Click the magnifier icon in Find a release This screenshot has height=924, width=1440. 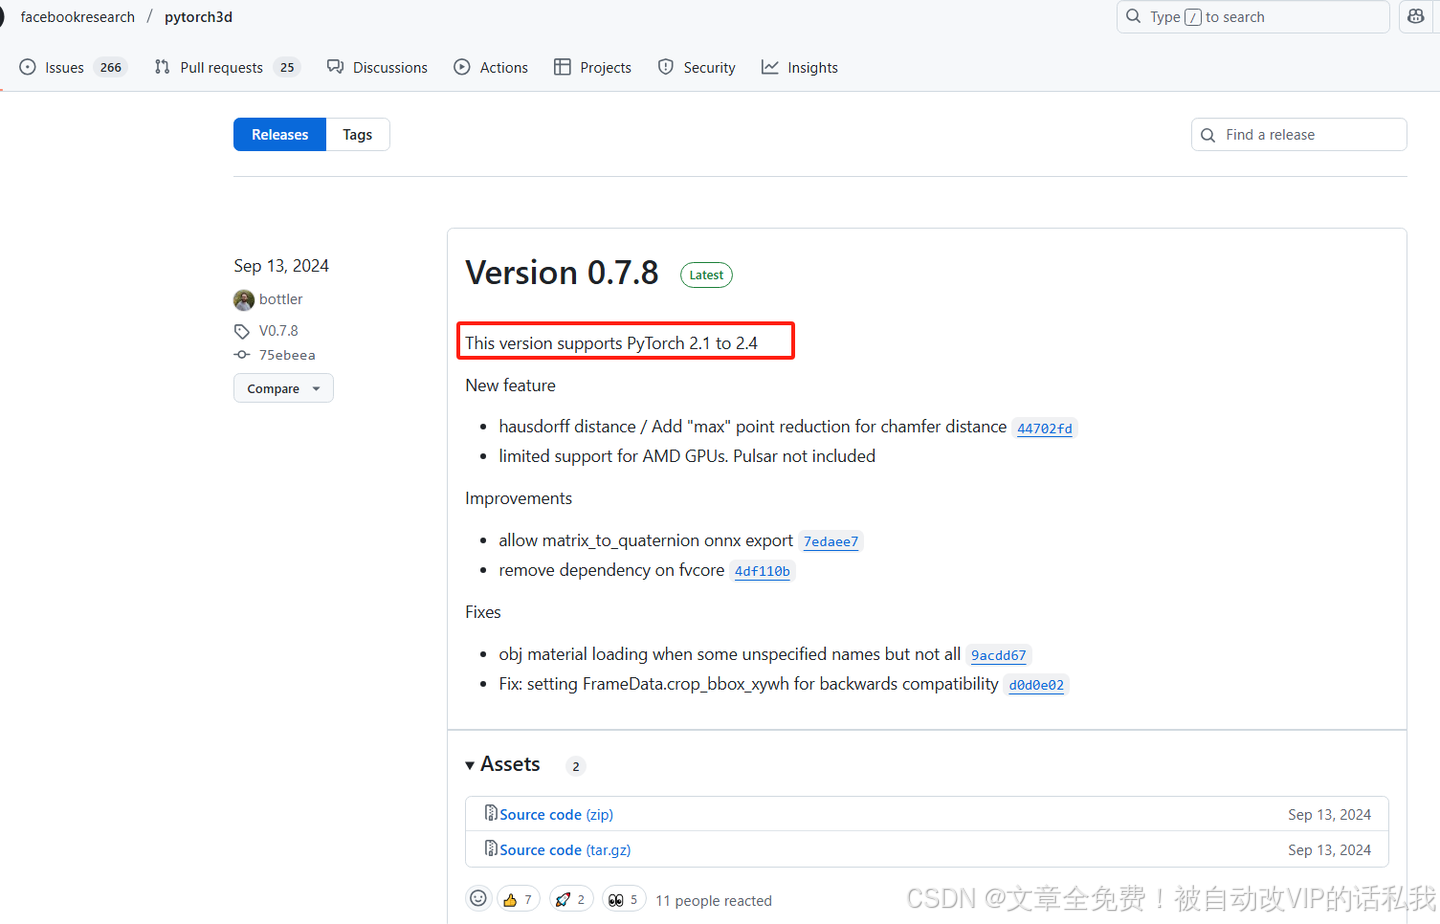pyautogui.click(x=1208, y=135)
